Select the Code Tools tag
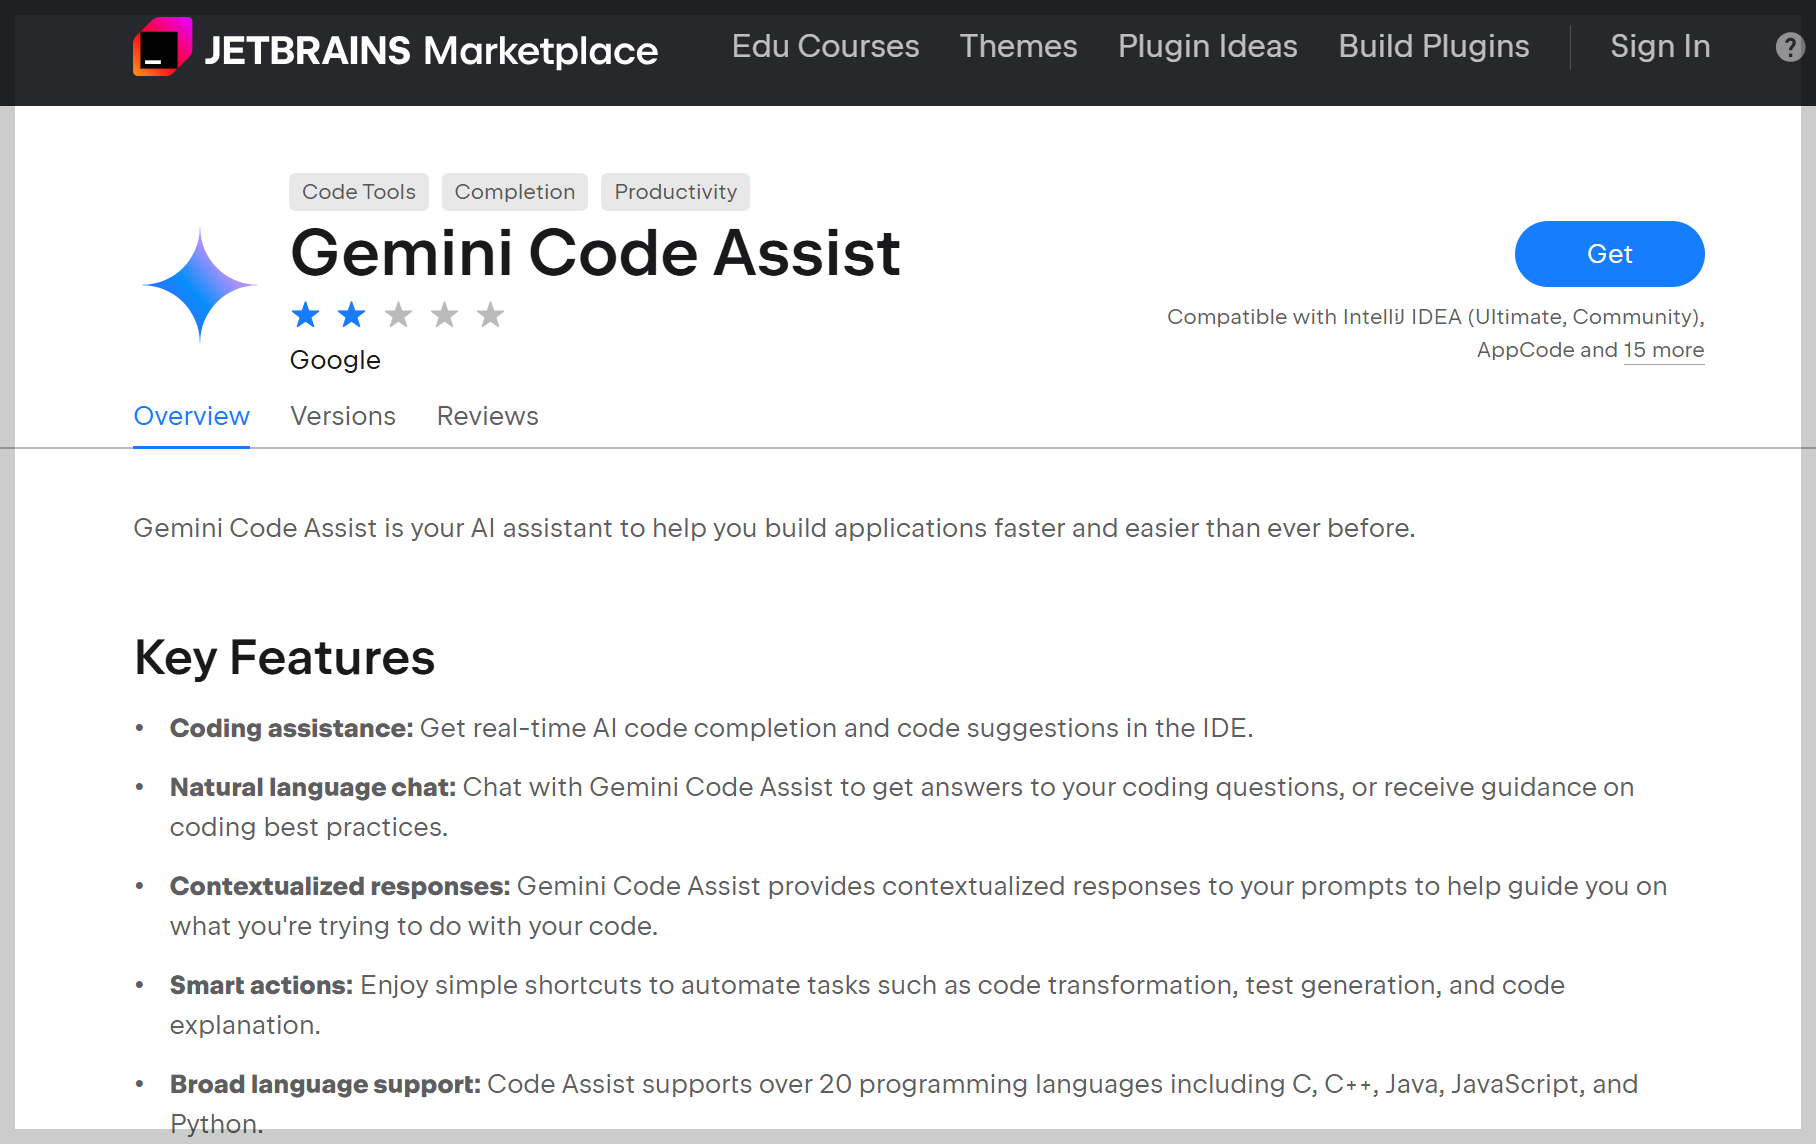The width and height of the screenshot is (1816, 1144). pyautogui.click(x=359, y=192)
